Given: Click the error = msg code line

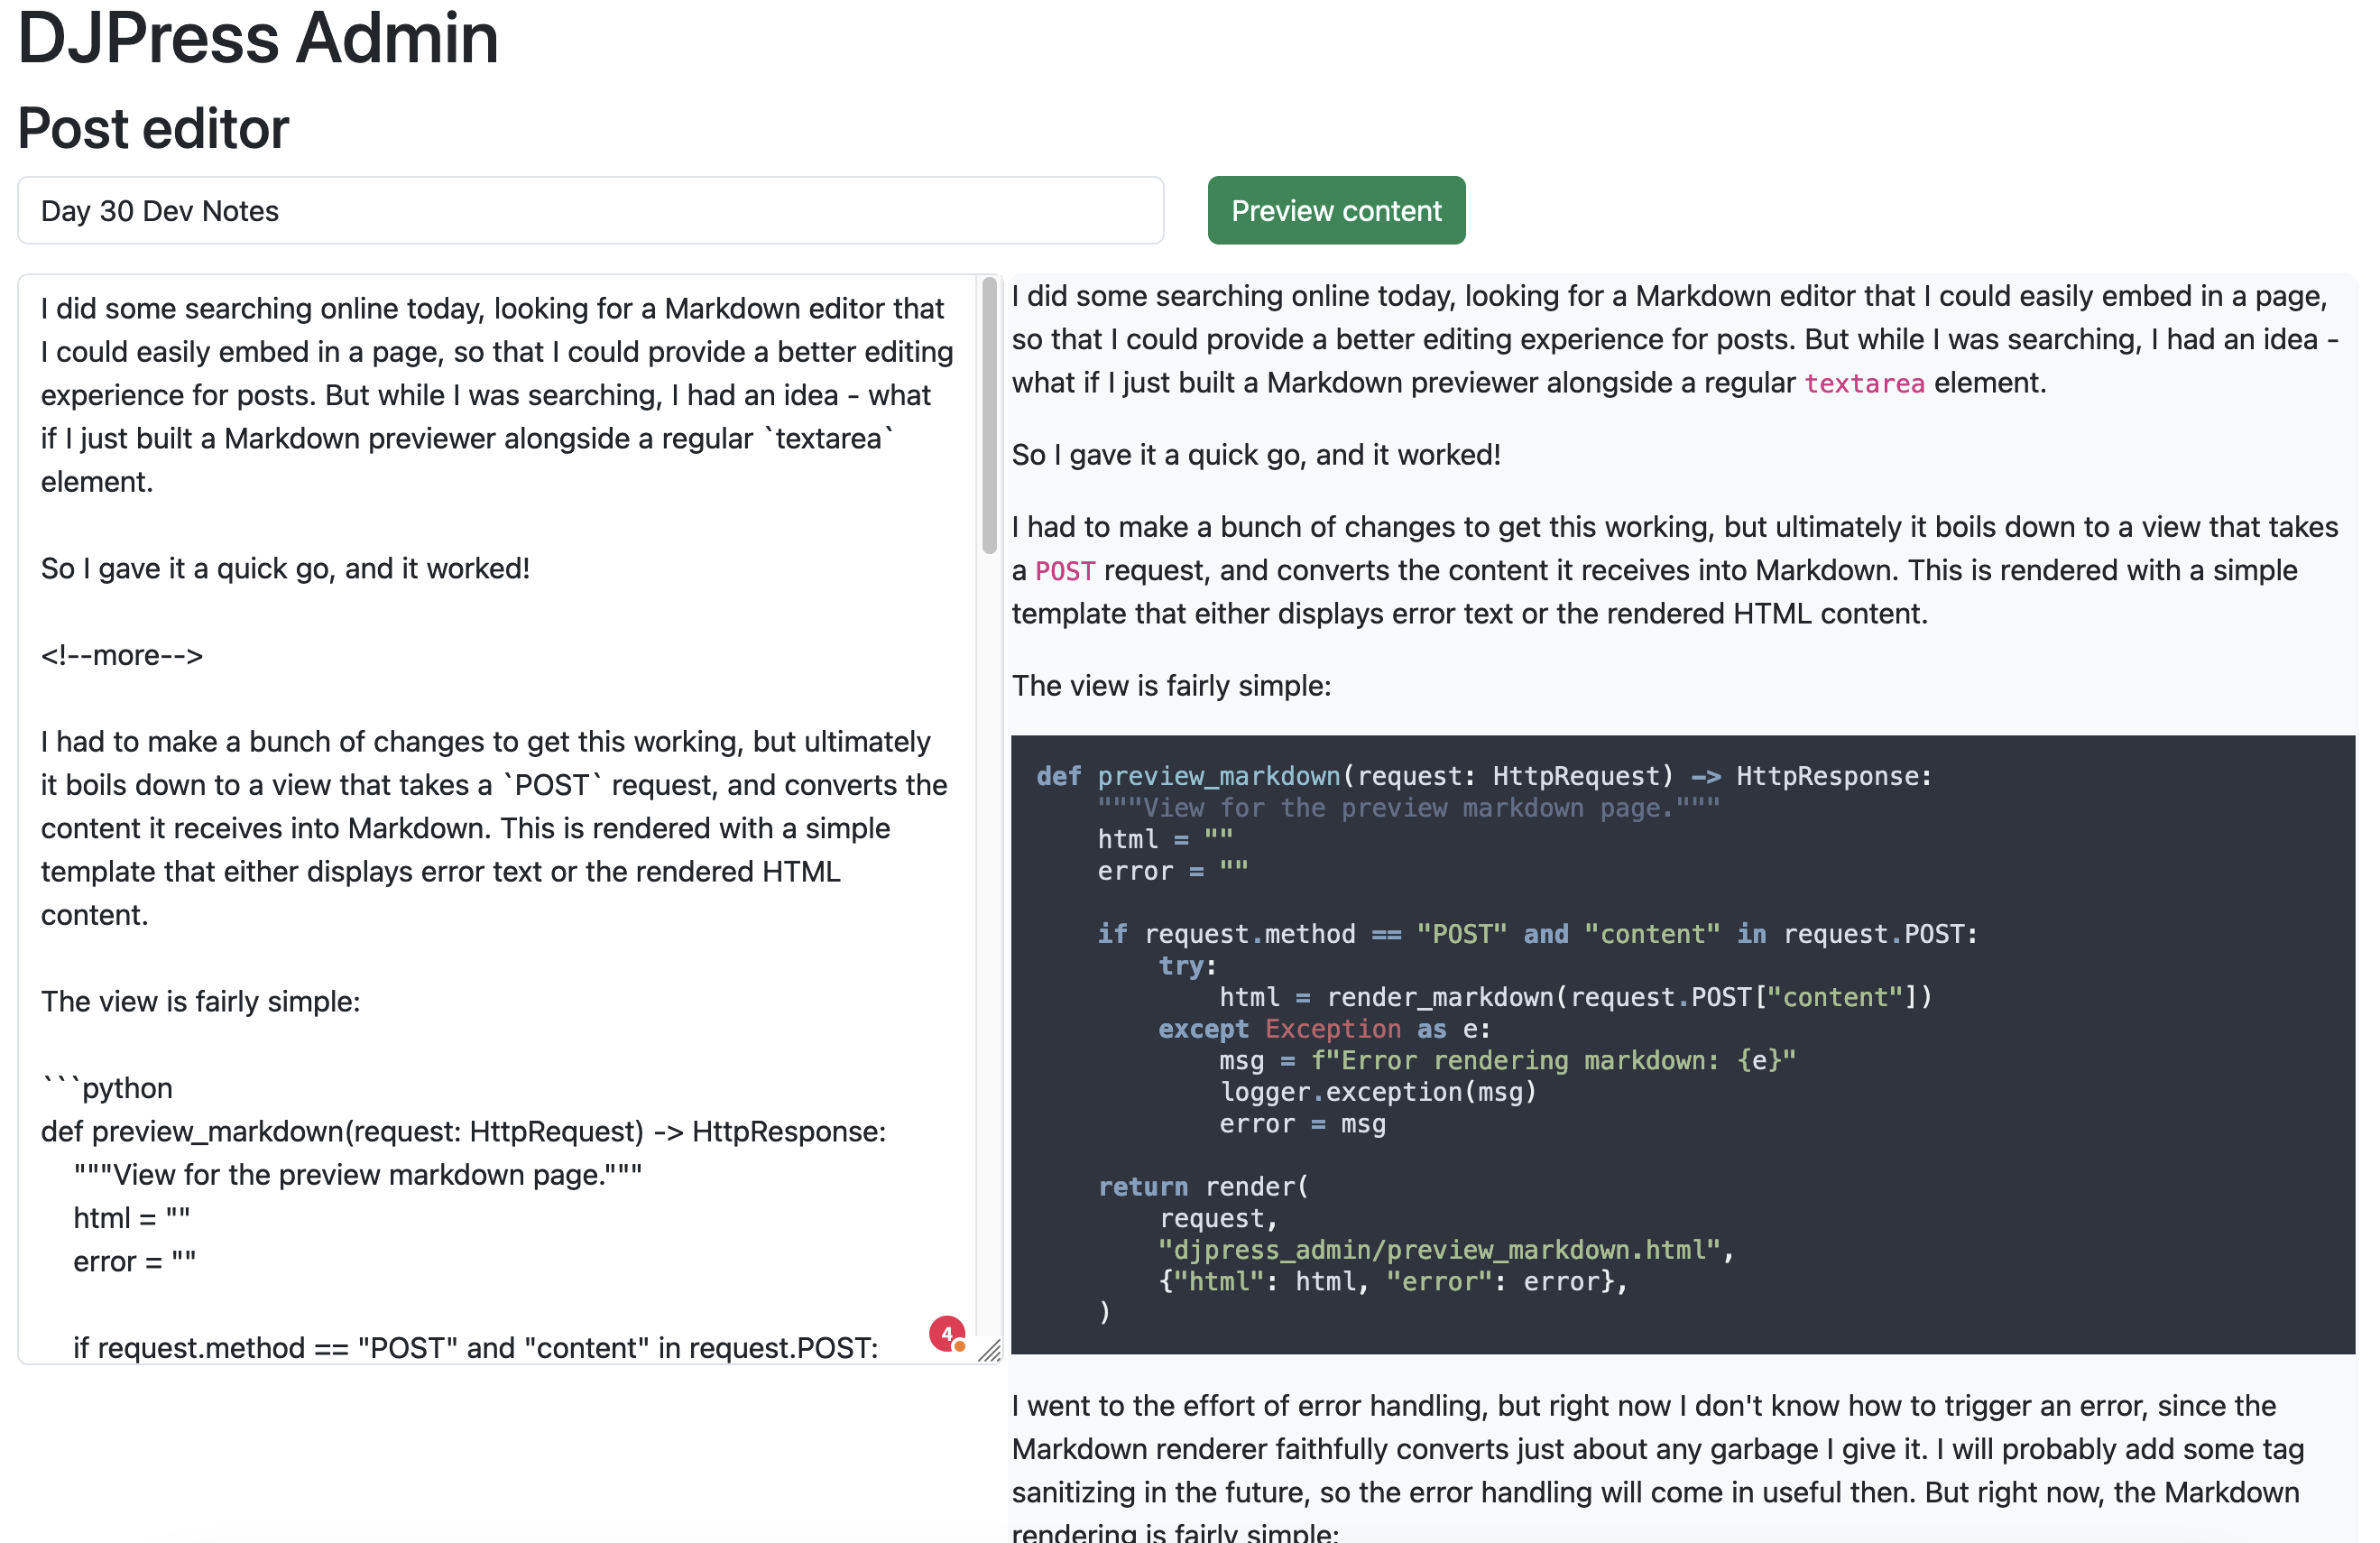Looking at the screenshot, I should pyautogui.click(x=1302, y=1124).
